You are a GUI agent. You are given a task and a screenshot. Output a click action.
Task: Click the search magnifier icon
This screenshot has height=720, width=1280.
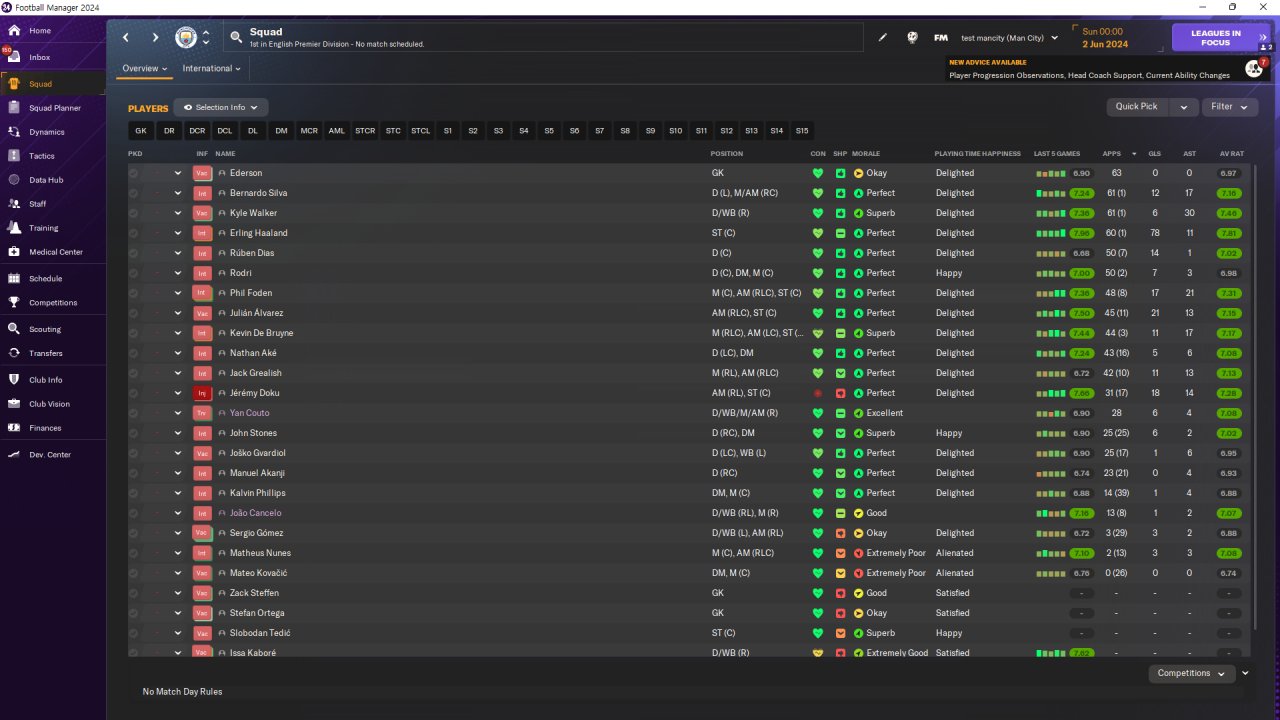click(x=236, y=37)
